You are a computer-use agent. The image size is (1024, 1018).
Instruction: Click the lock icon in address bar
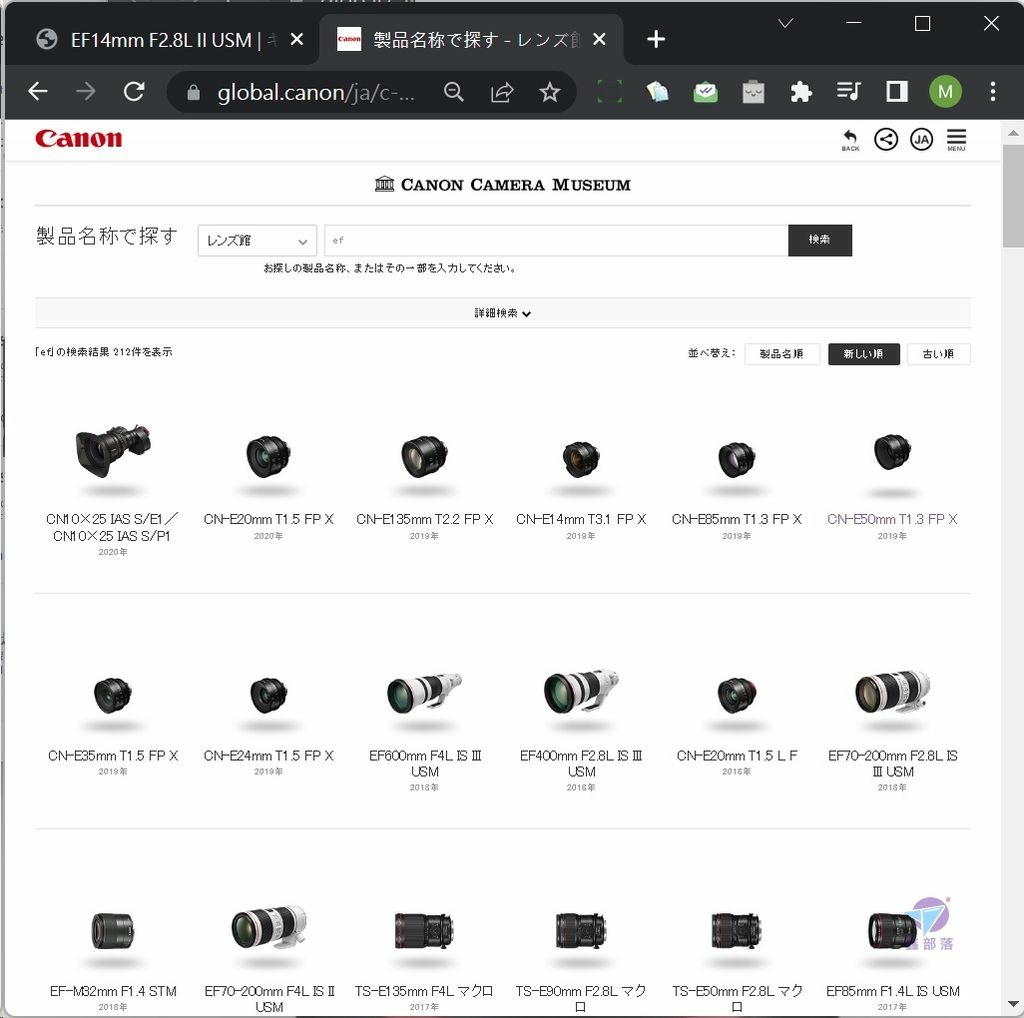pyautogui.click(x=193, y=93)
